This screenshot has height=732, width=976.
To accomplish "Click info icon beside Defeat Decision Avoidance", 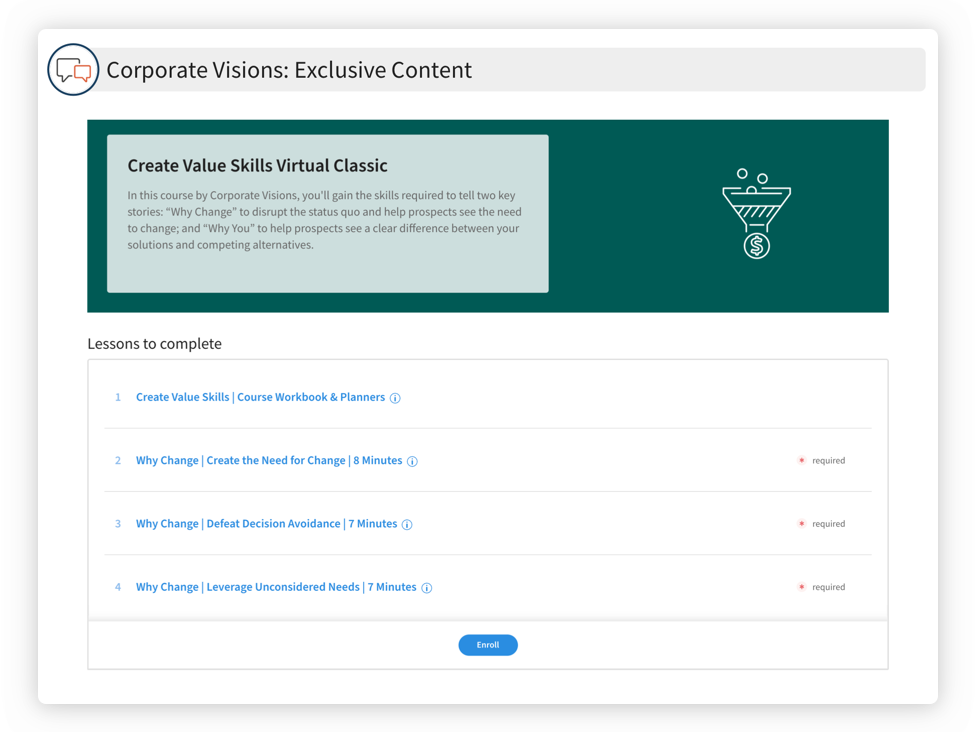I will pyautogui.click(x=407, y=524).
